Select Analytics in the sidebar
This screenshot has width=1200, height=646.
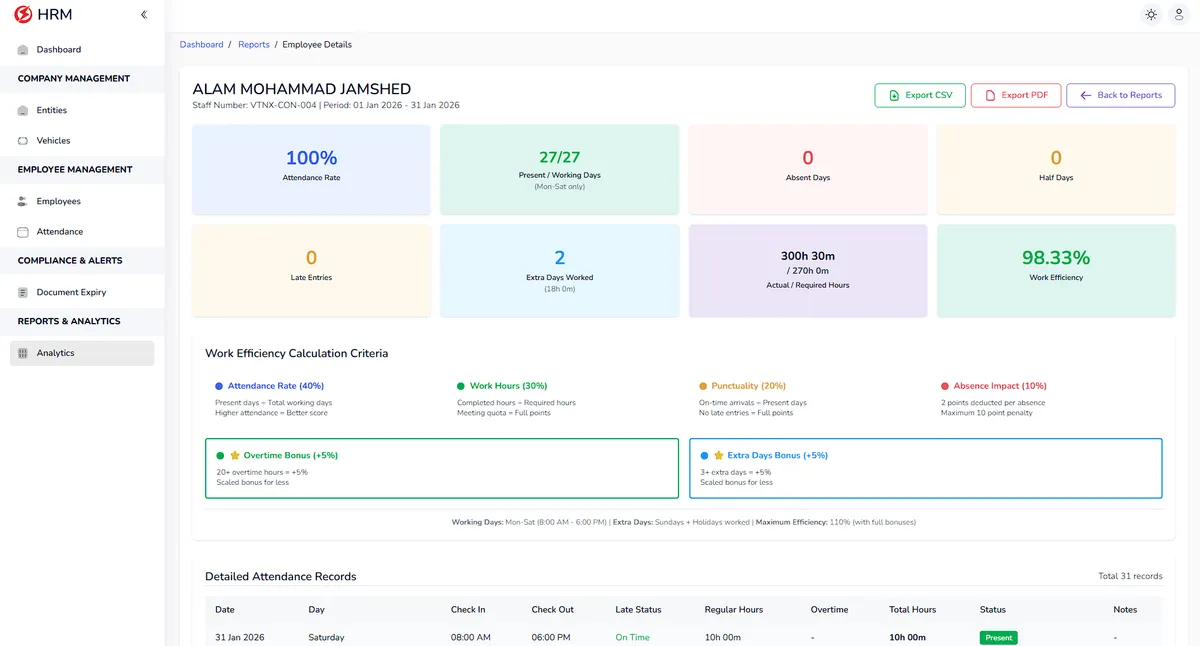[82, 353]
